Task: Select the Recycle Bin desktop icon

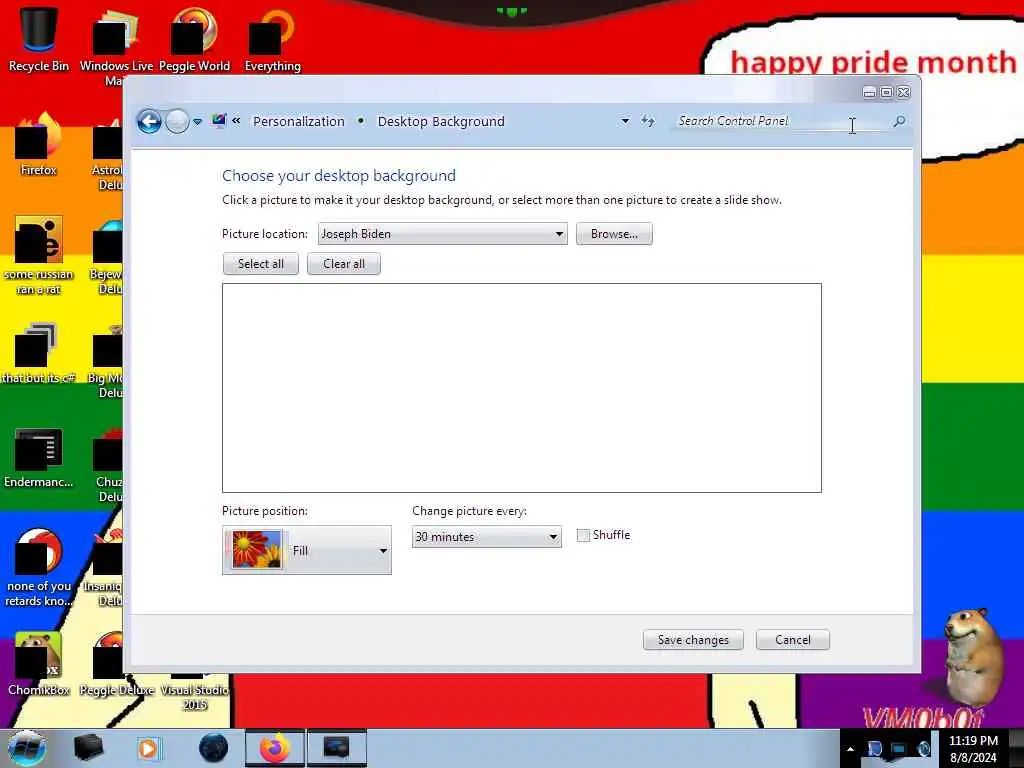Action: click(39, 39)
